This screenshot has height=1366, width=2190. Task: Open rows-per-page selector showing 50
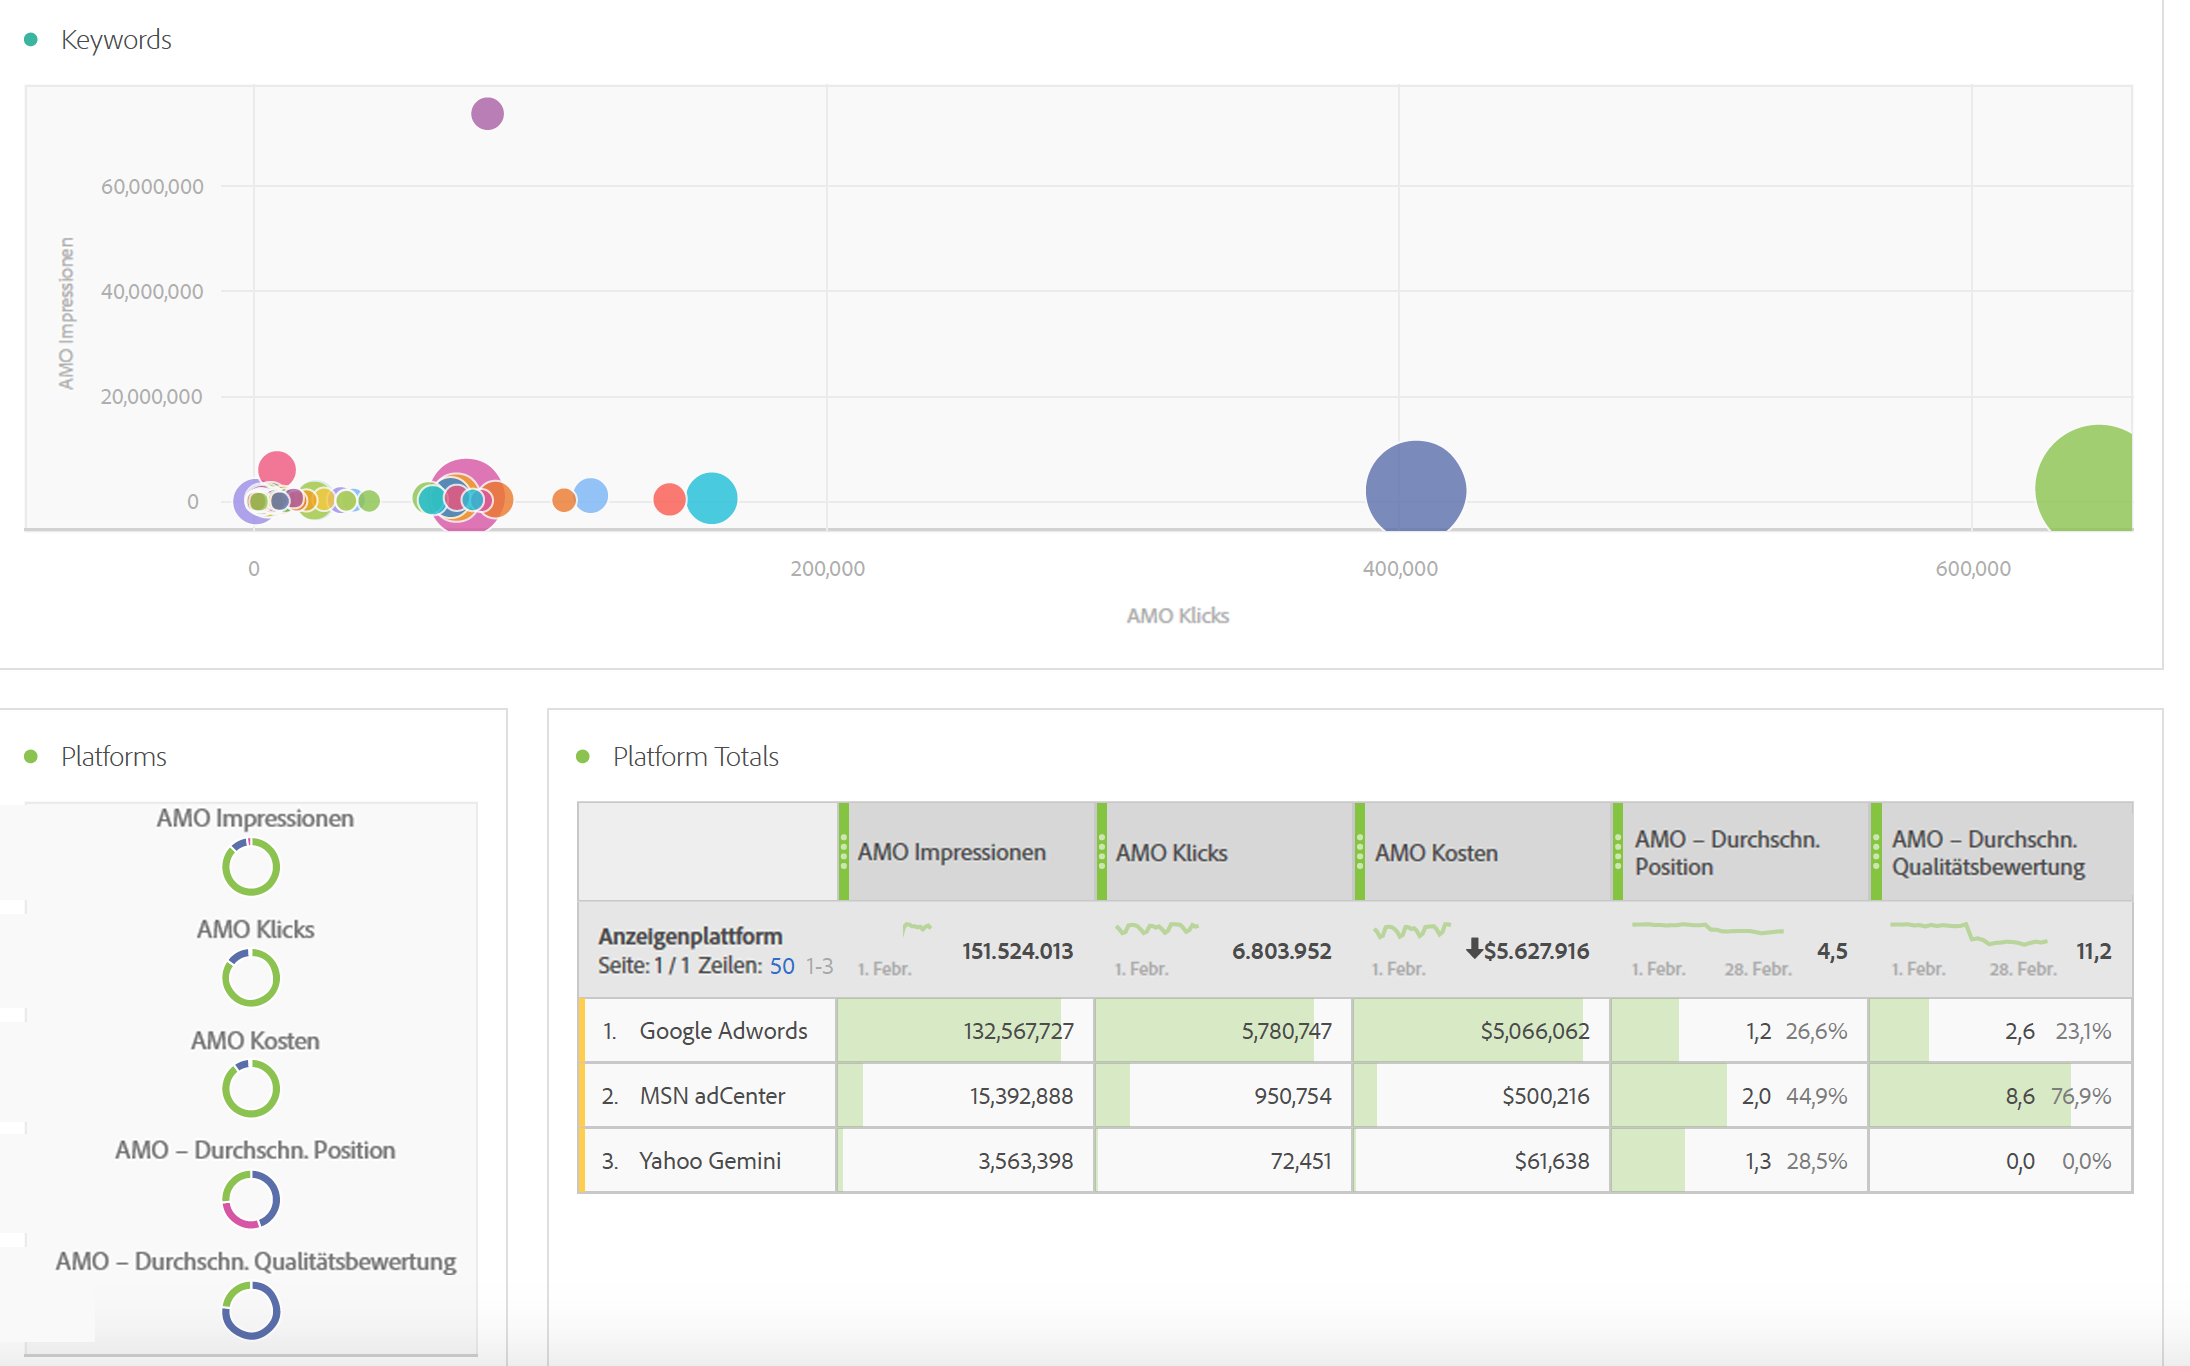782,966
